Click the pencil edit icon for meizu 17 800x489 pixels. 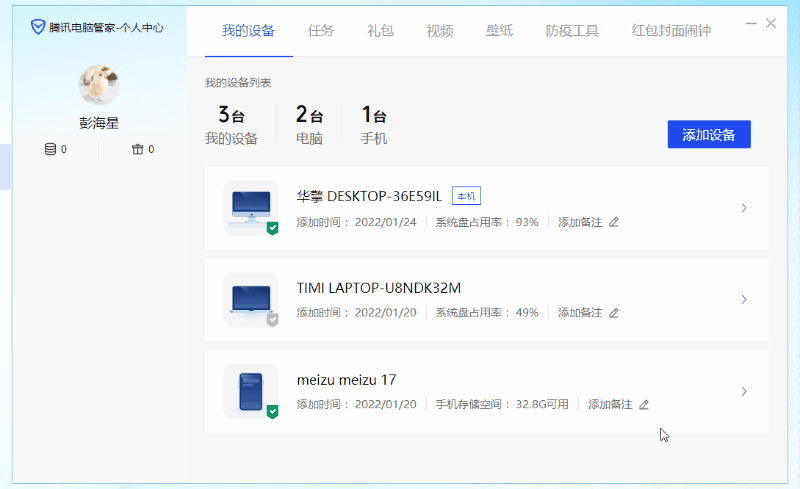coord(644,405)
